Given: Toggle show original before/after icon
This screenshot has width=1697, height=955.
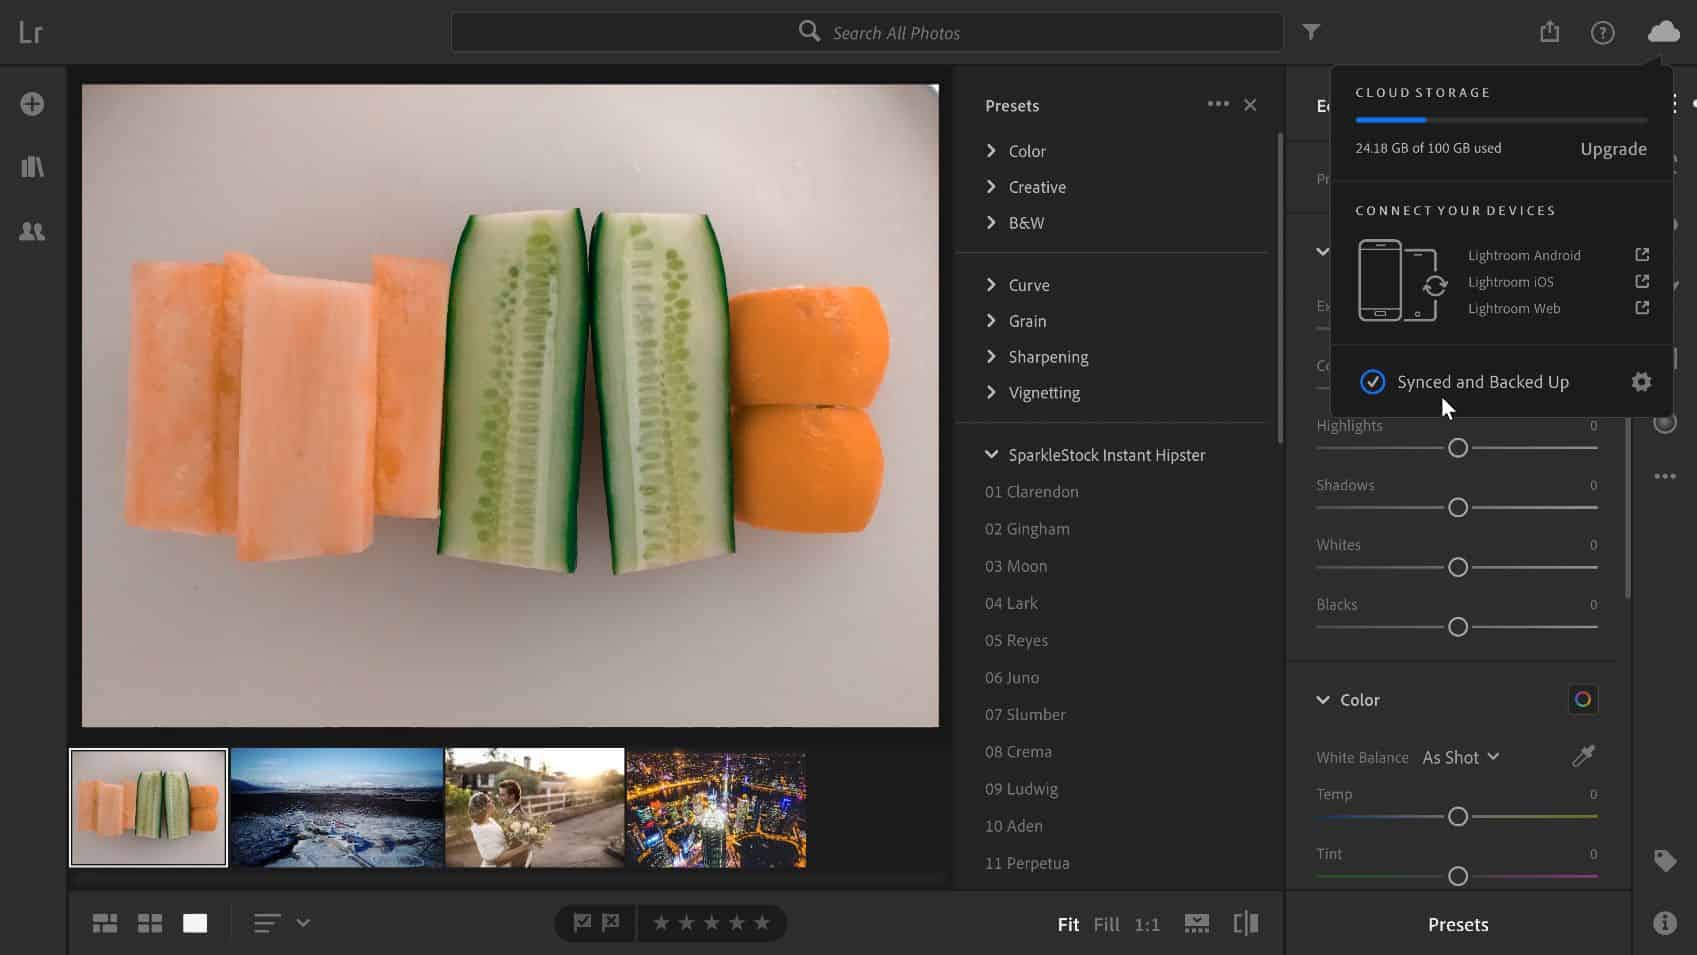Looking at the screenshot, I should click(x=1246, y=923).
